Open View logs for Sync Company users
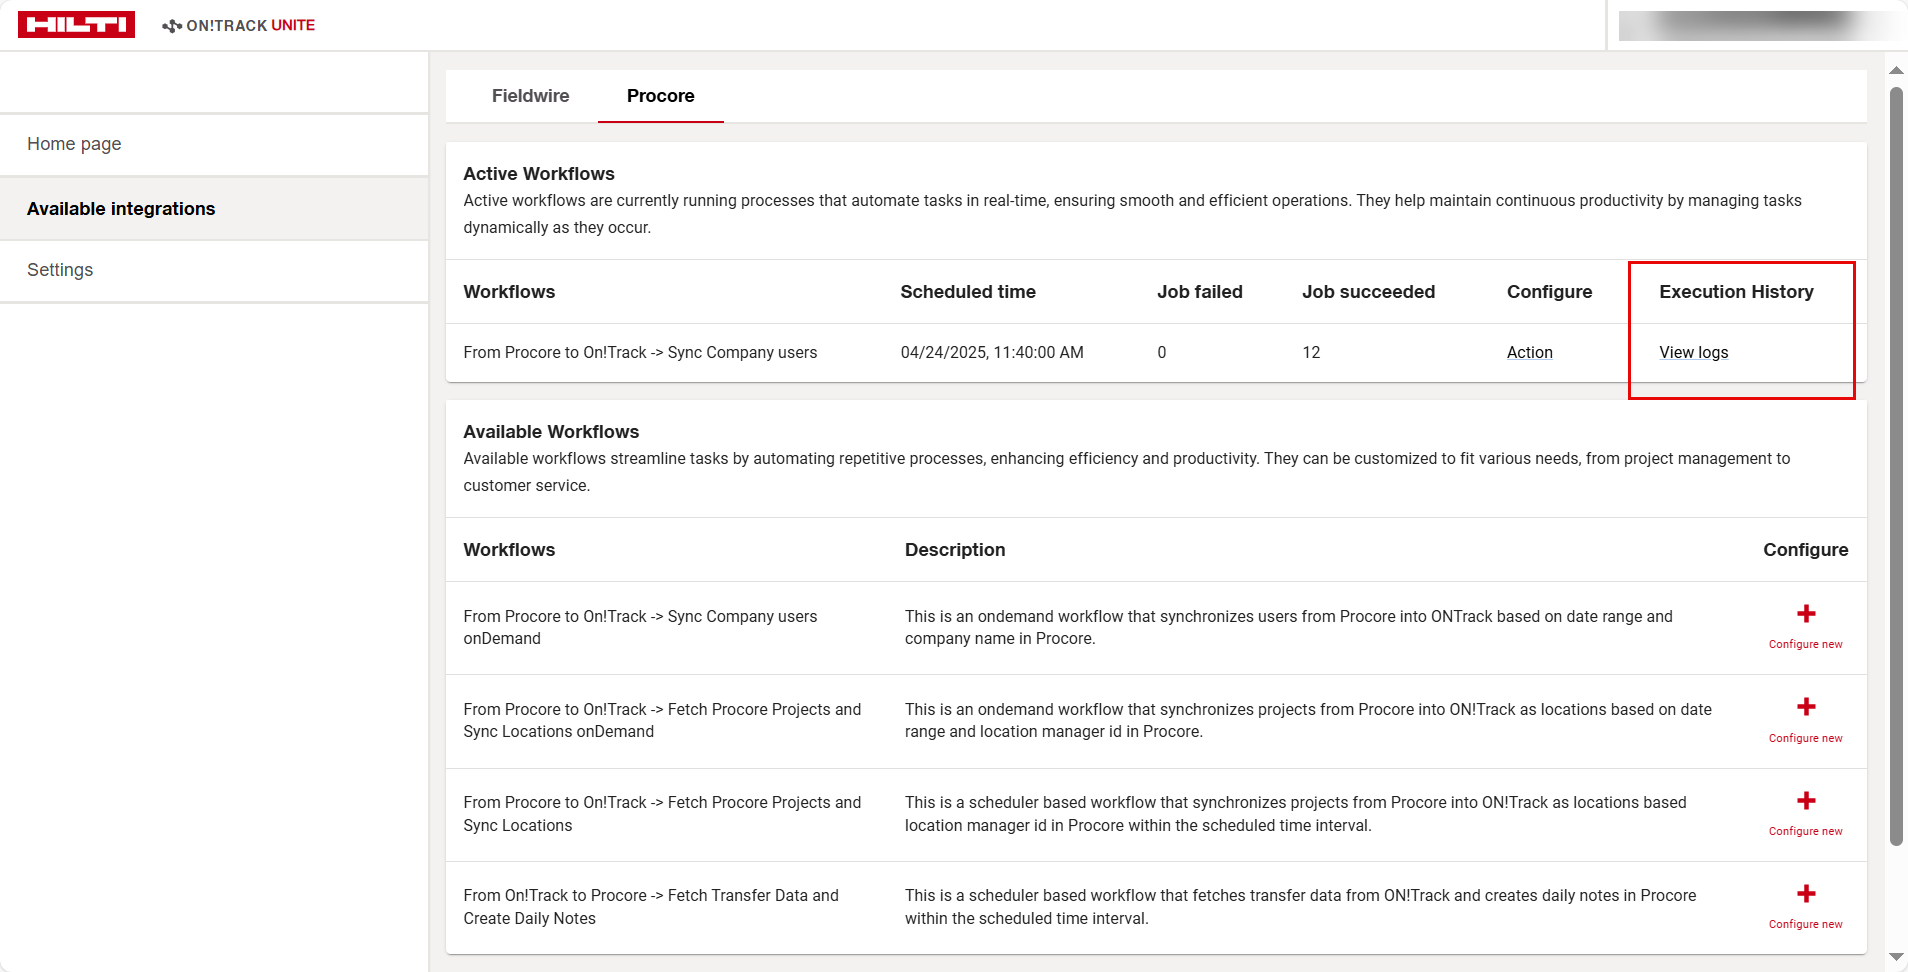1908x972 pixels. pyautogui.click(x=1693, y=352)
